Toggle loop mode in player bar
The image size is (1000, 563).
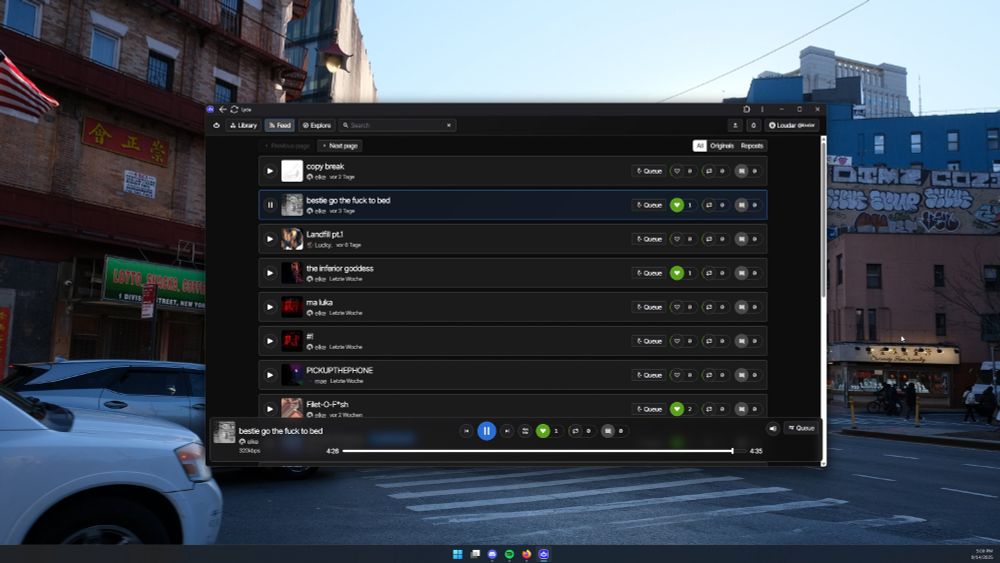[x=525, y=431]
